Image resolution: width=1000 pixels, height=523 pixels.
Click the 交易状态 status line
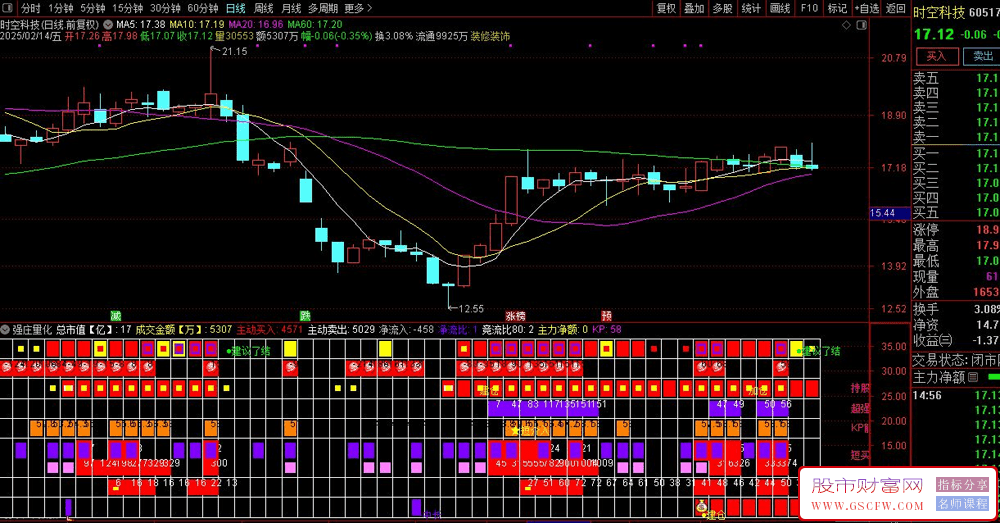click(x=956, y=360)
